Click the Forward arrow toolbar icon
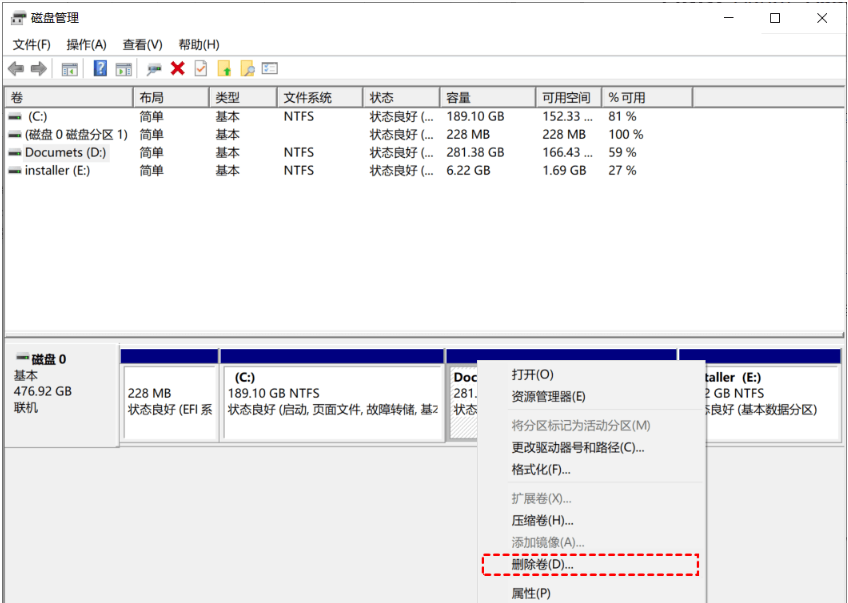 39,69
